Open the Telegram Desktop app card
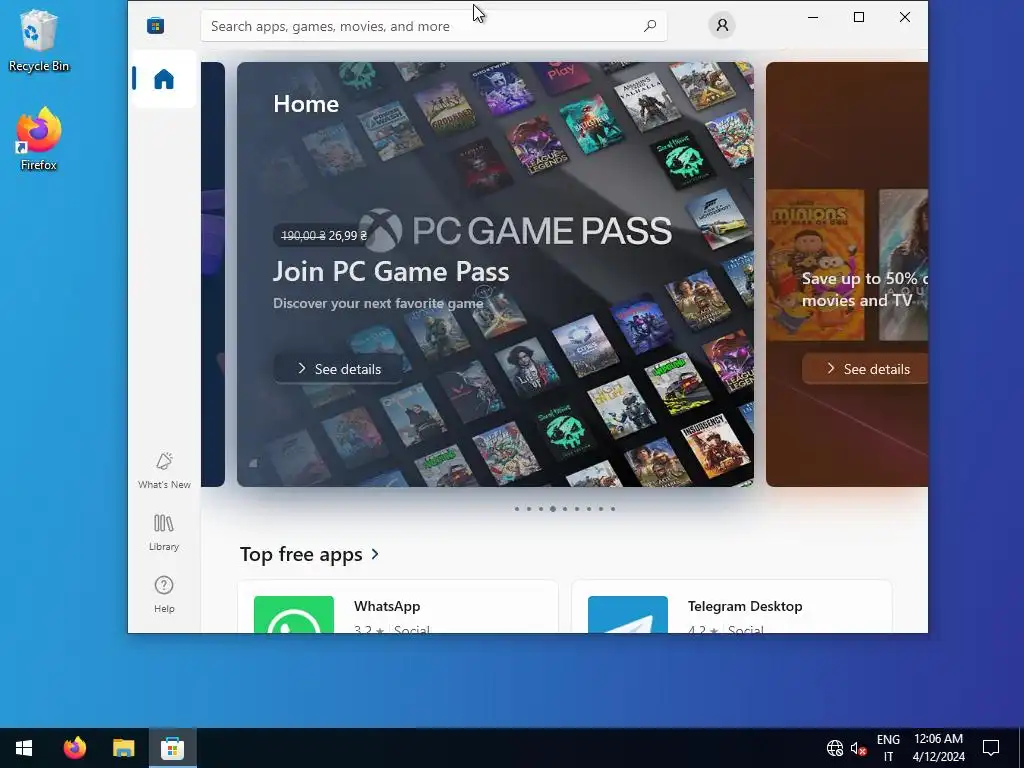This screenshot has width=1024, height=768. pos(731,607)
